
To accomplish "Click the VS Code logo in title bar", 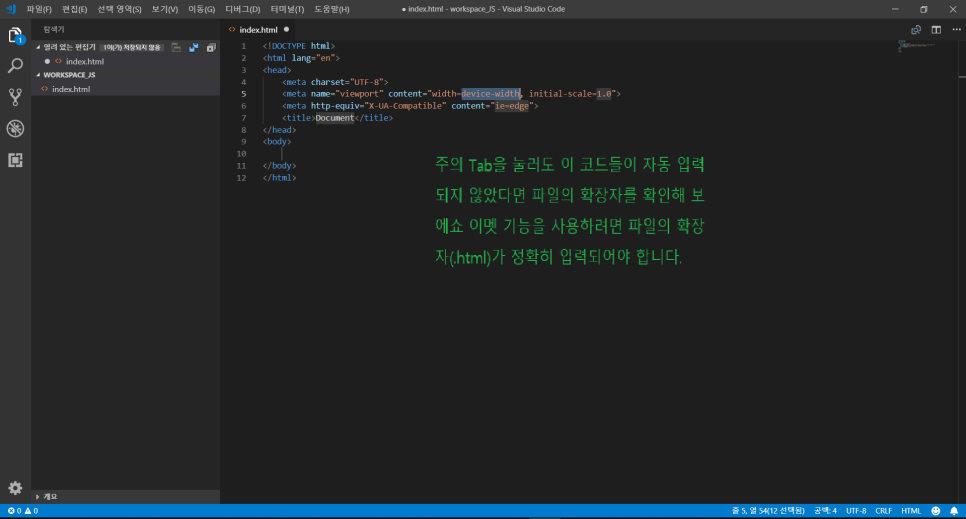I will pyautogui.click(x=11, y=9).
